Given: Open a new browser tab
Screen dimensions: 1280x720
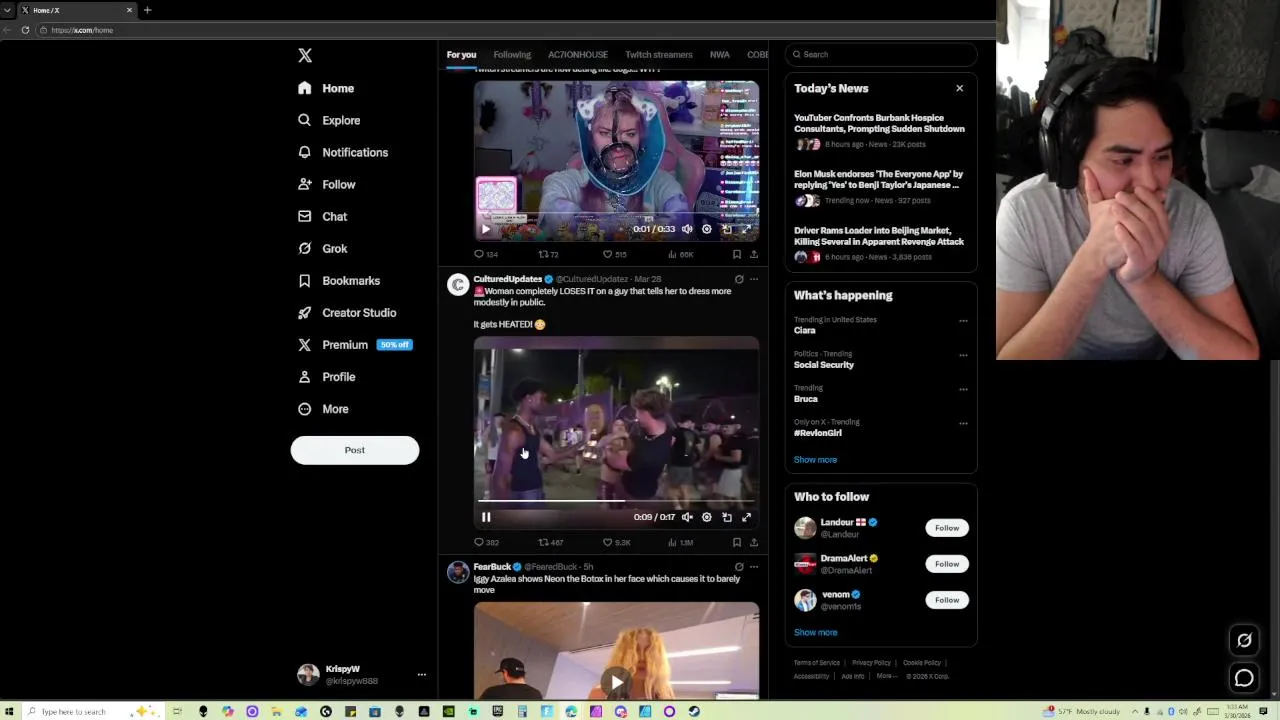Looking at the screenshot, I should pos(147,10).
